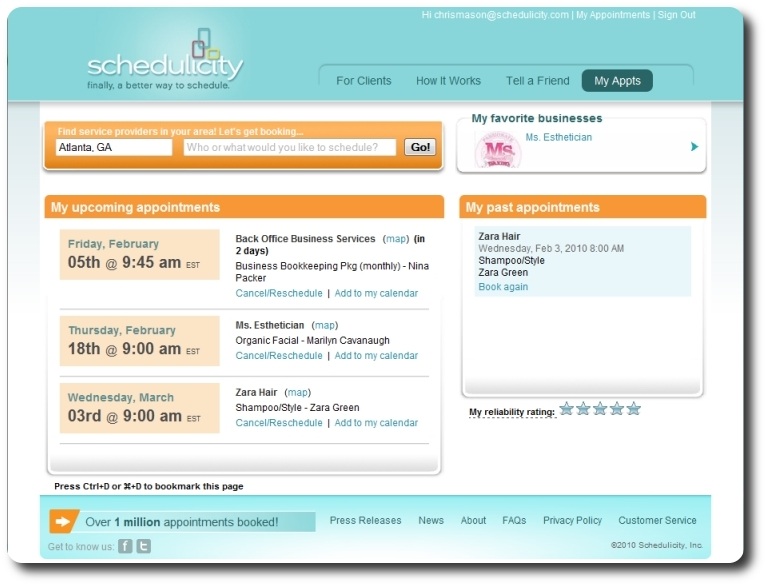This screenshot has width=767, height=586.
Task: Click 'Organic Facial - Marilyn Cavanaugh' text
Action: (313, 340)
